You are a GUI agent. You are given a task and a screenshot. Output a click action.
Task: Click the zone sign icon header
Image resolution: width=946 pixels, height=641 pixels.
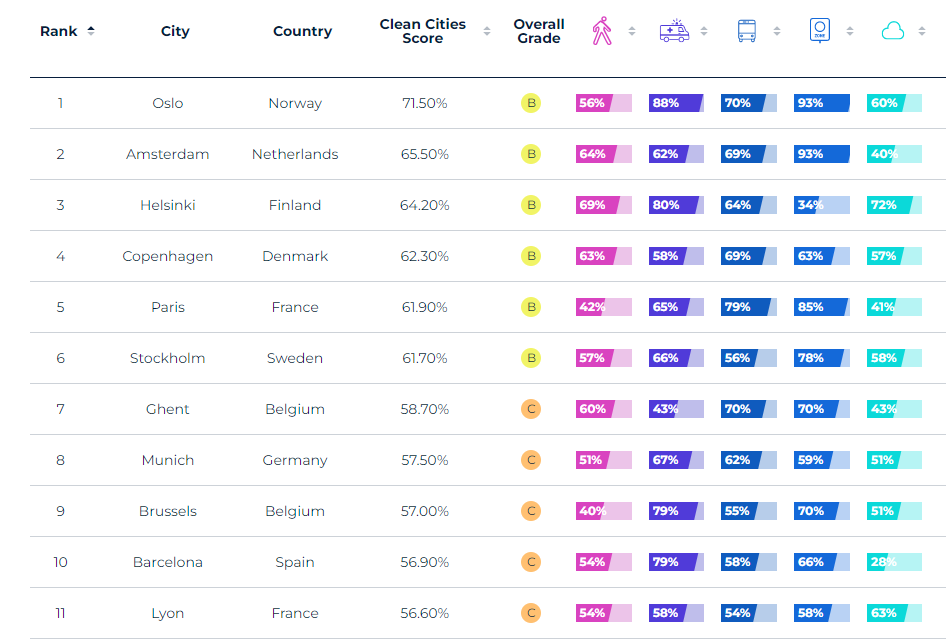820,31
